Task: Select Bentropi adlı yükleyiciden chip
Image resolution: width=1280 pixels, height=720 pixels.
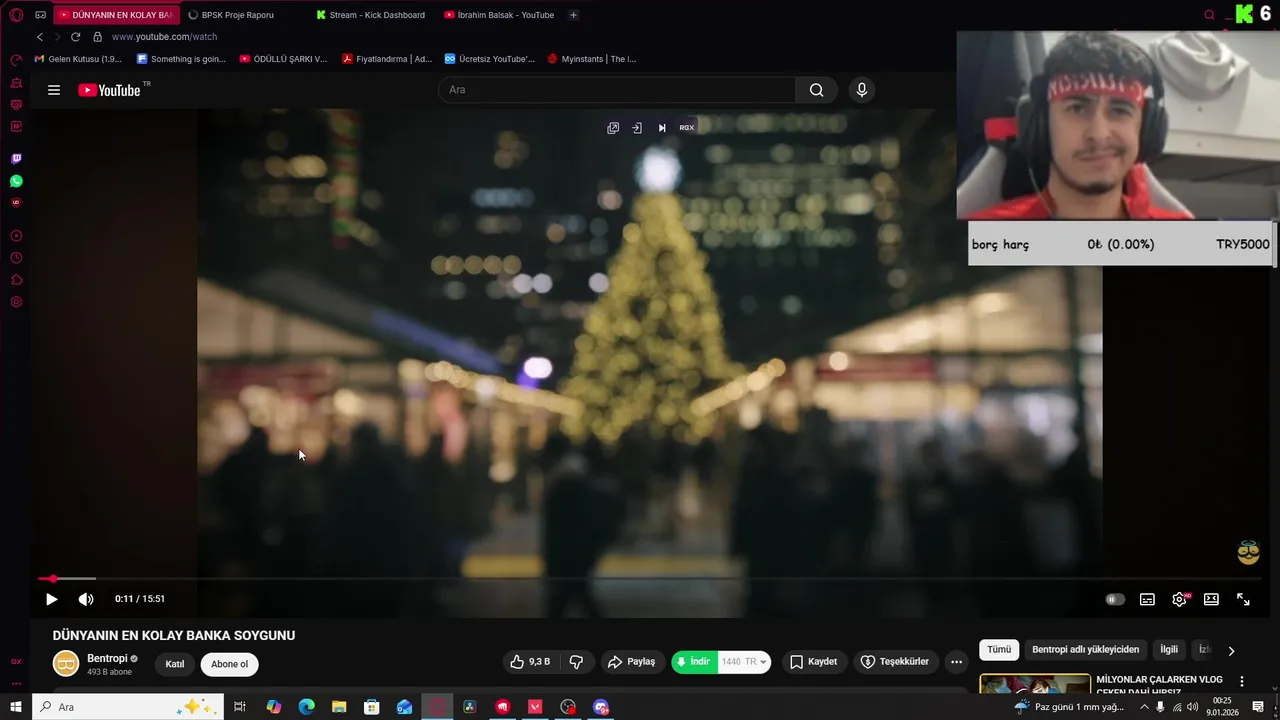Action: click(x=1085, y=650)
